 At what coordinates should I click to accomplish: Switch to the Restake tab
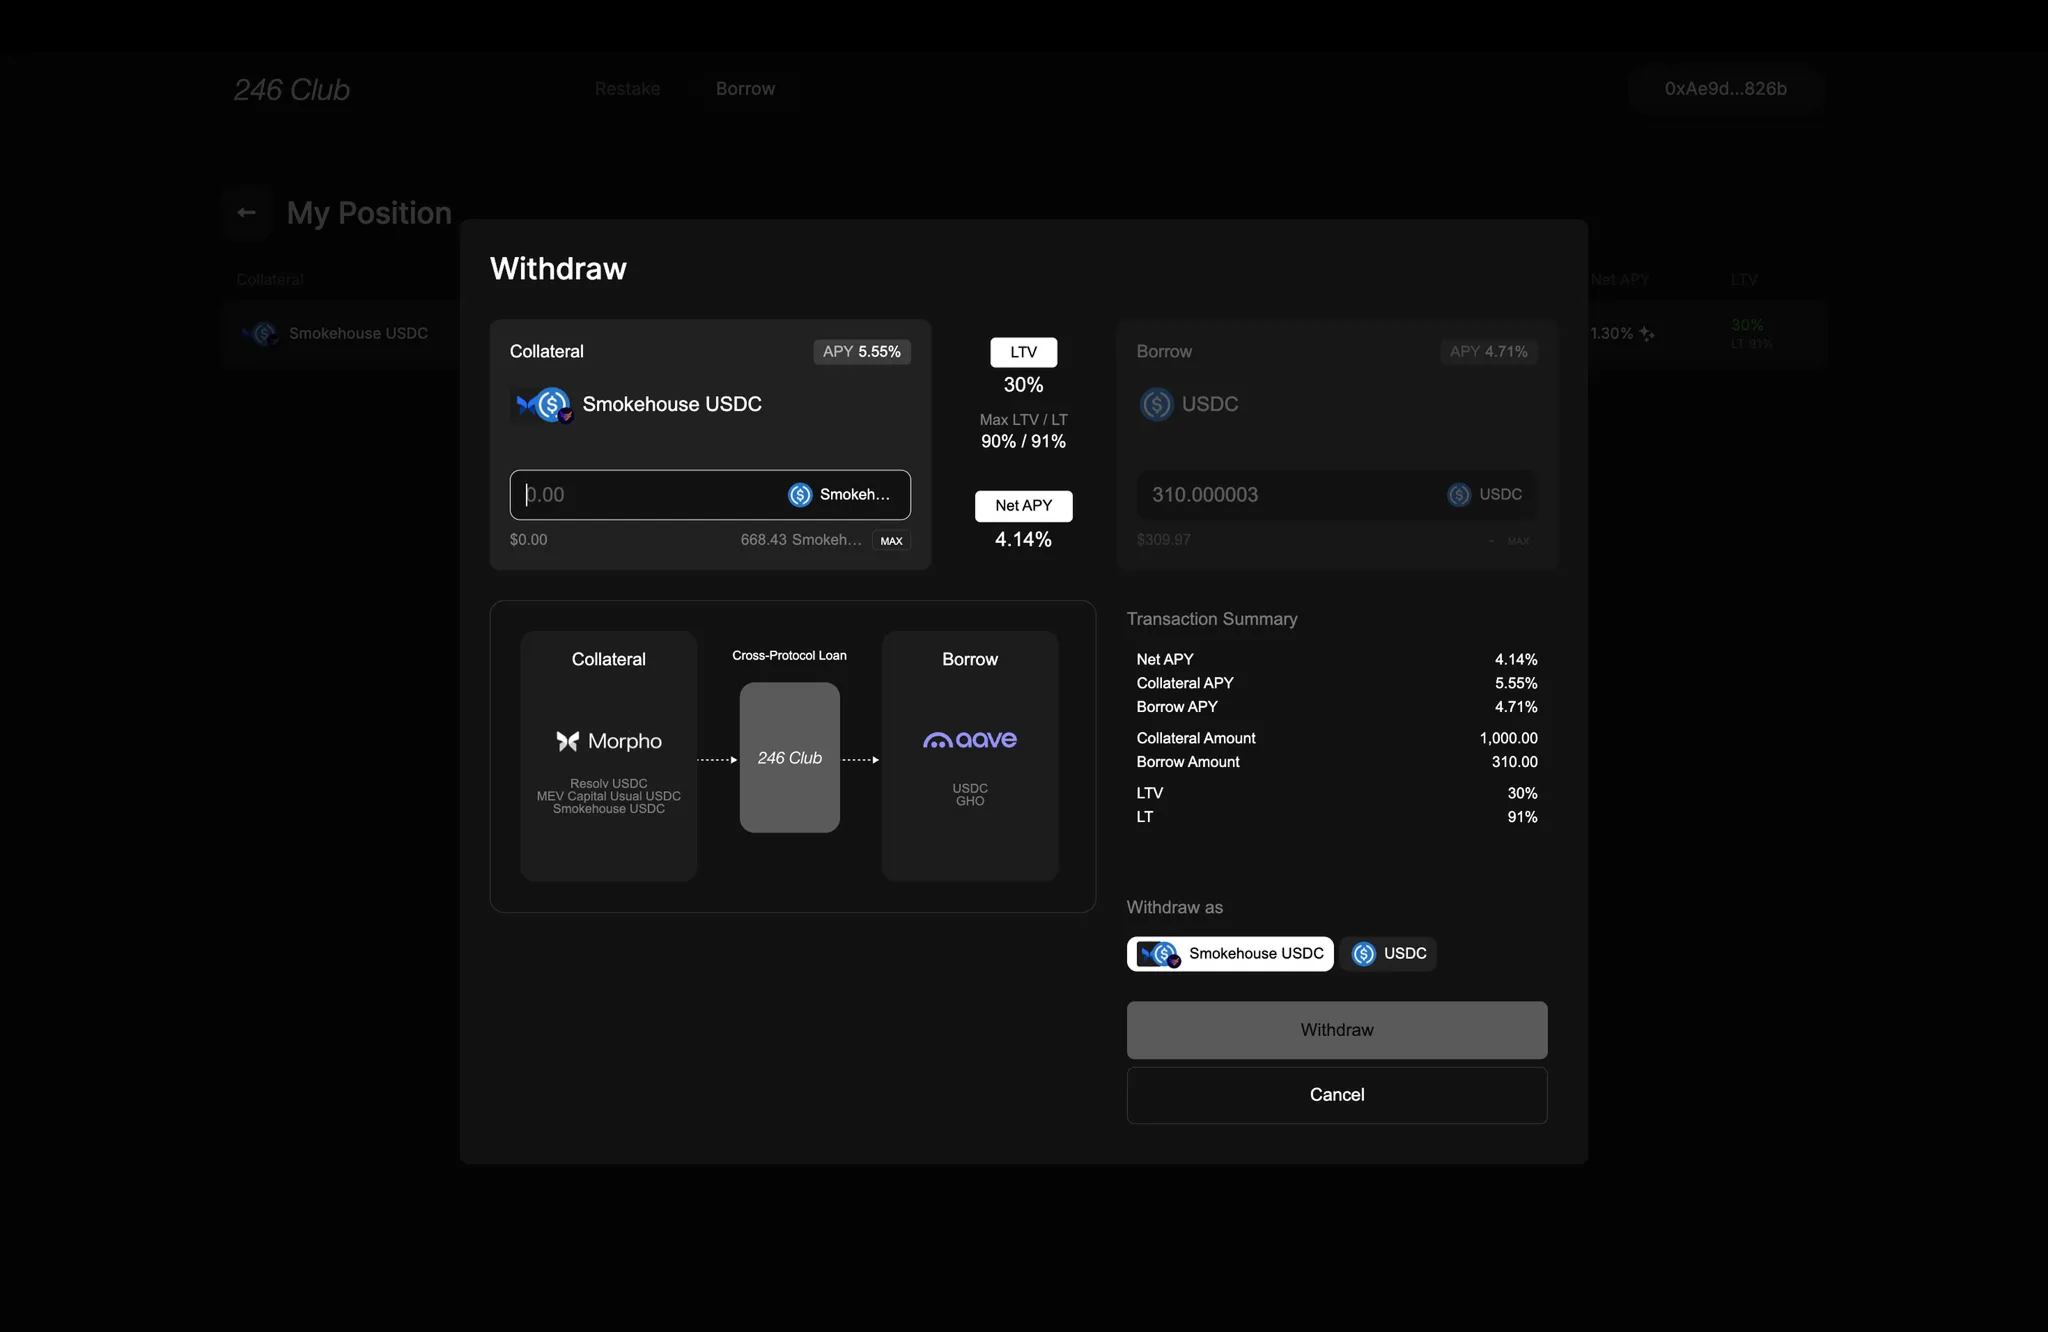627,89
